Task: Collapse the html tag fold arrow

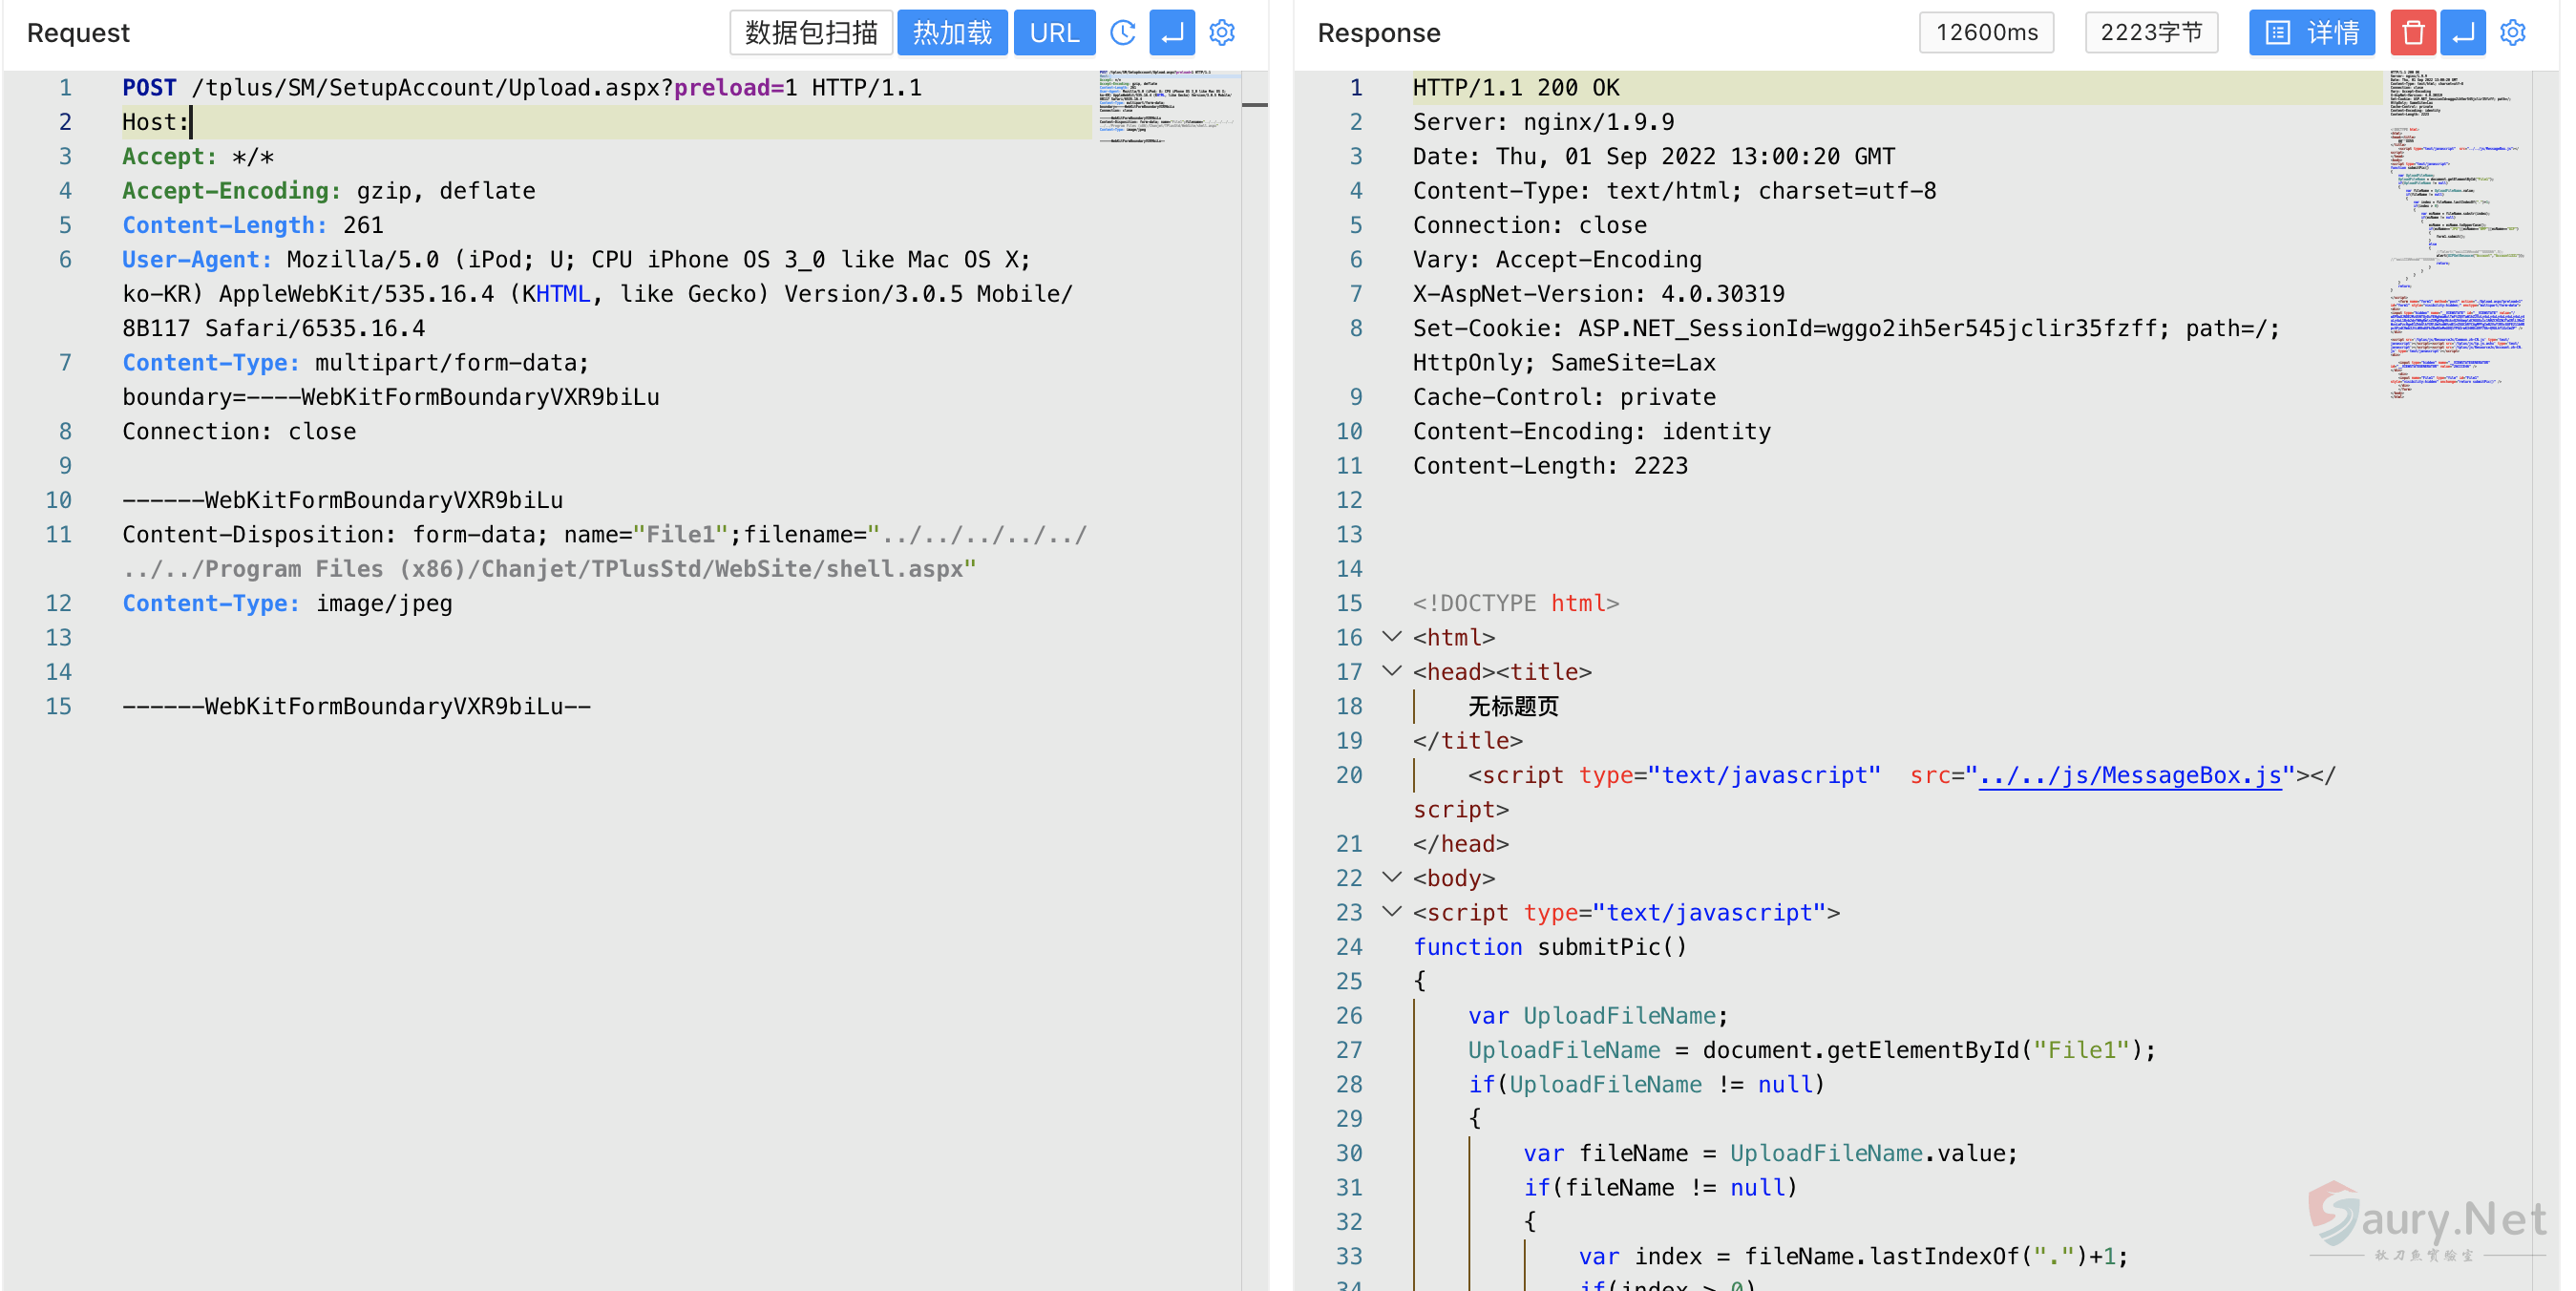Action: point(1391,637)
